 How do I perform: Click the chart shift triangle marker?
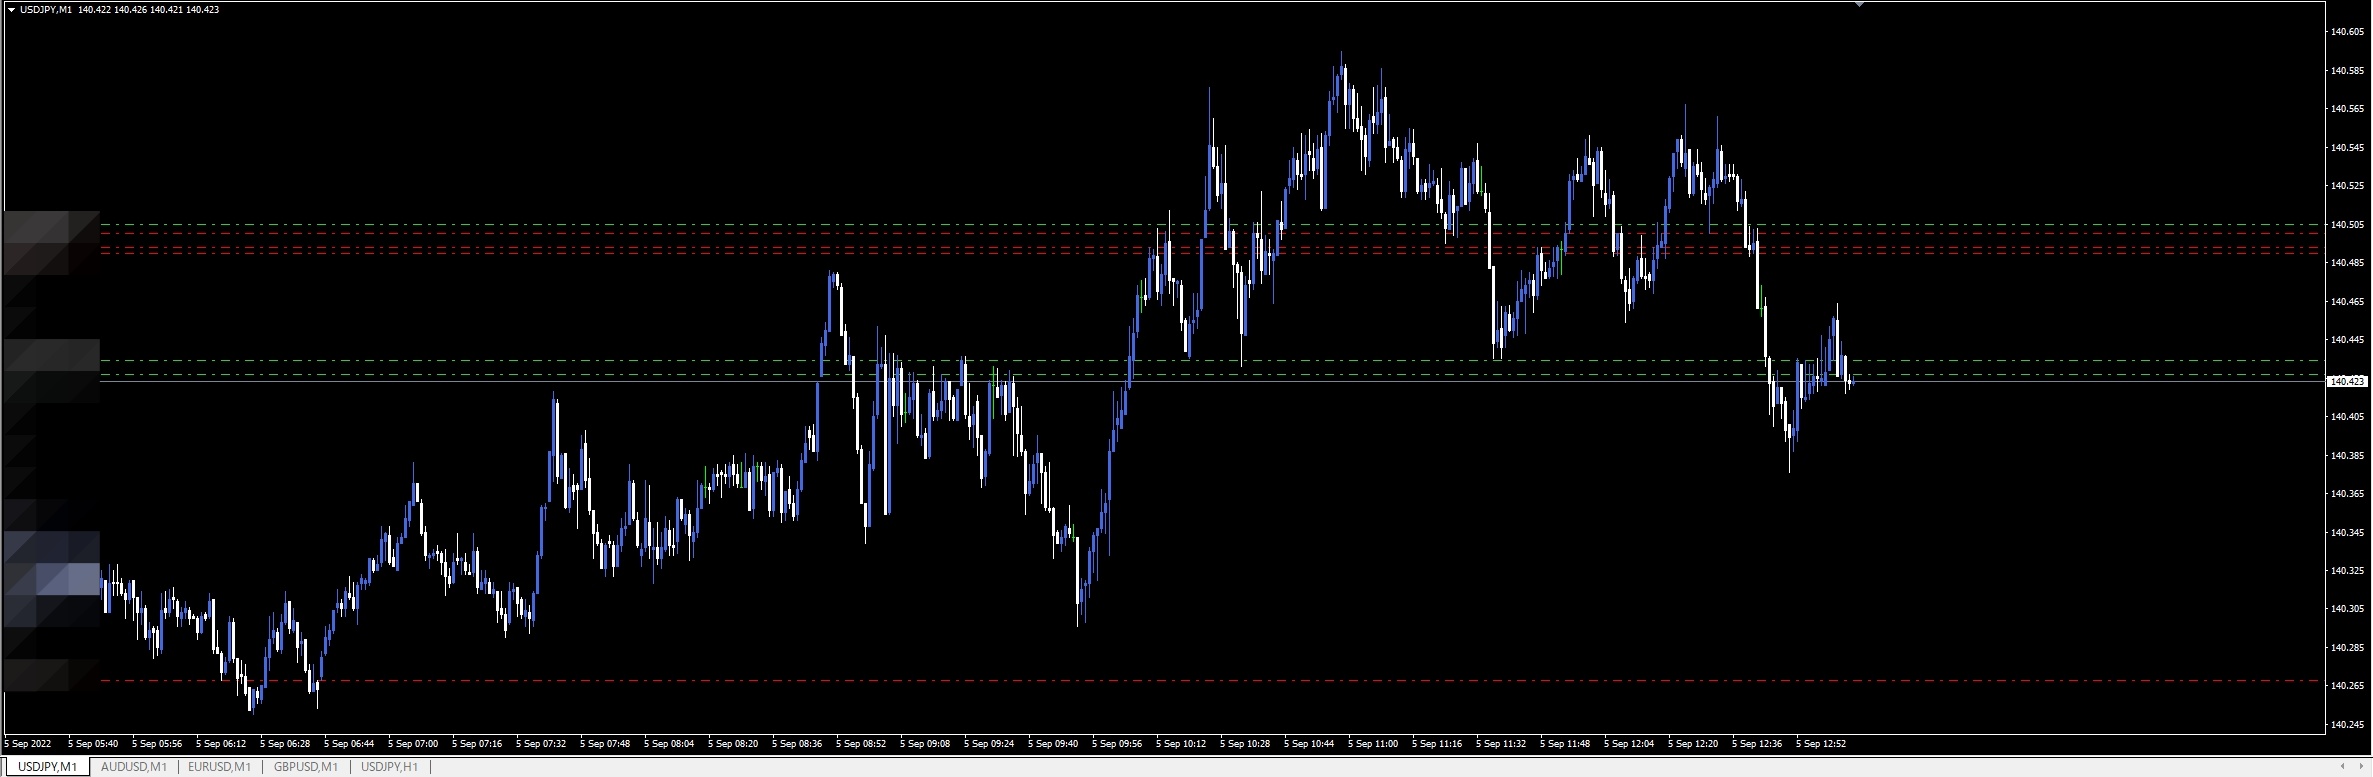point(1859,5)
